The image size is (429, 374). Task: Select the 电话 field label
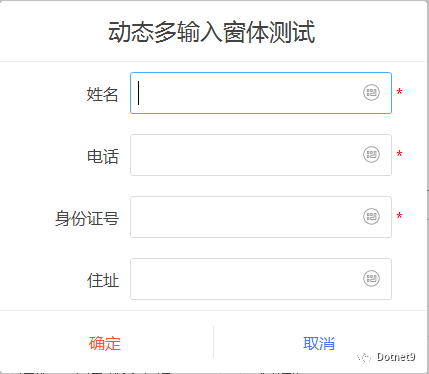(x=103, y=156)
